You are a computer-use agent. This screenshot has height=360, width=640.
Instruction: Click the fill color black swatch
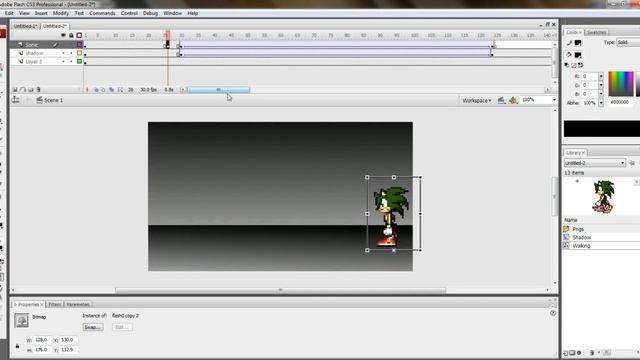coord(578,55)
